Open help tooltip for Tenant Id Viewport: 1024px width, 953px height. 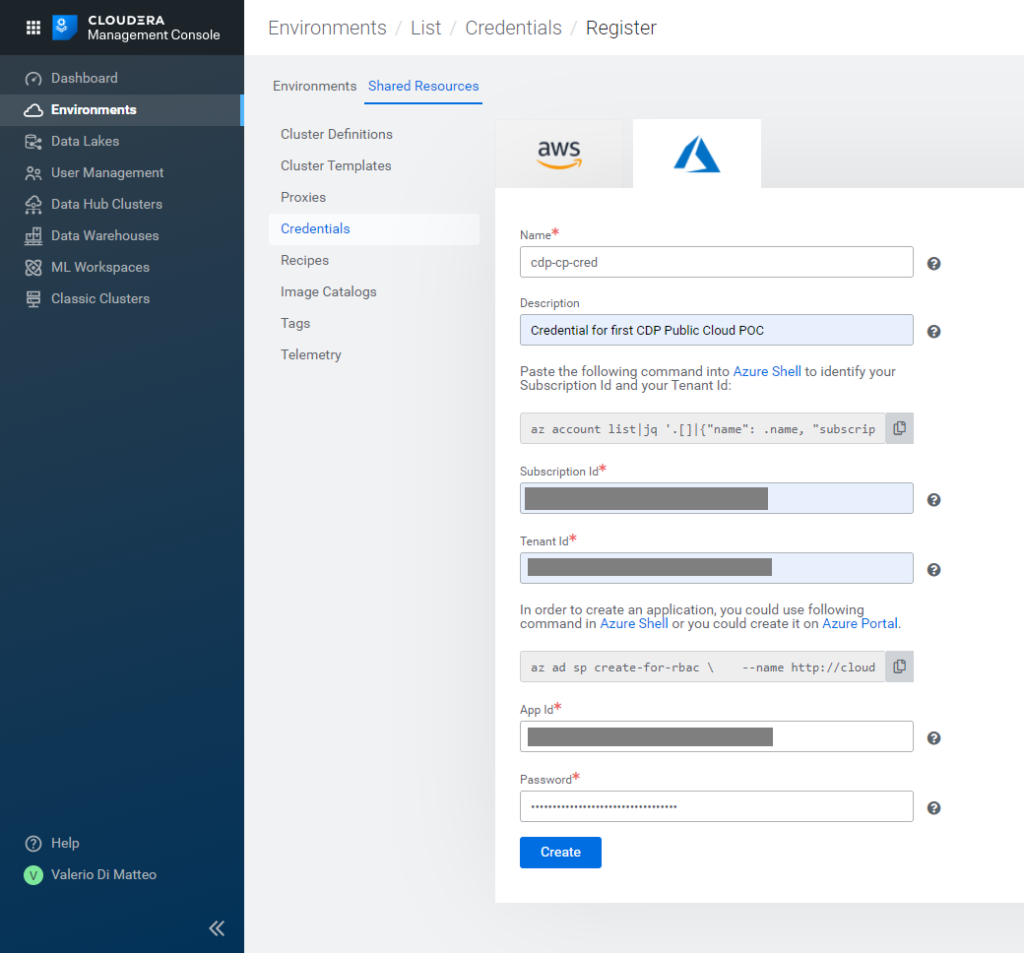pyautogui.click(x=934, y=570)
